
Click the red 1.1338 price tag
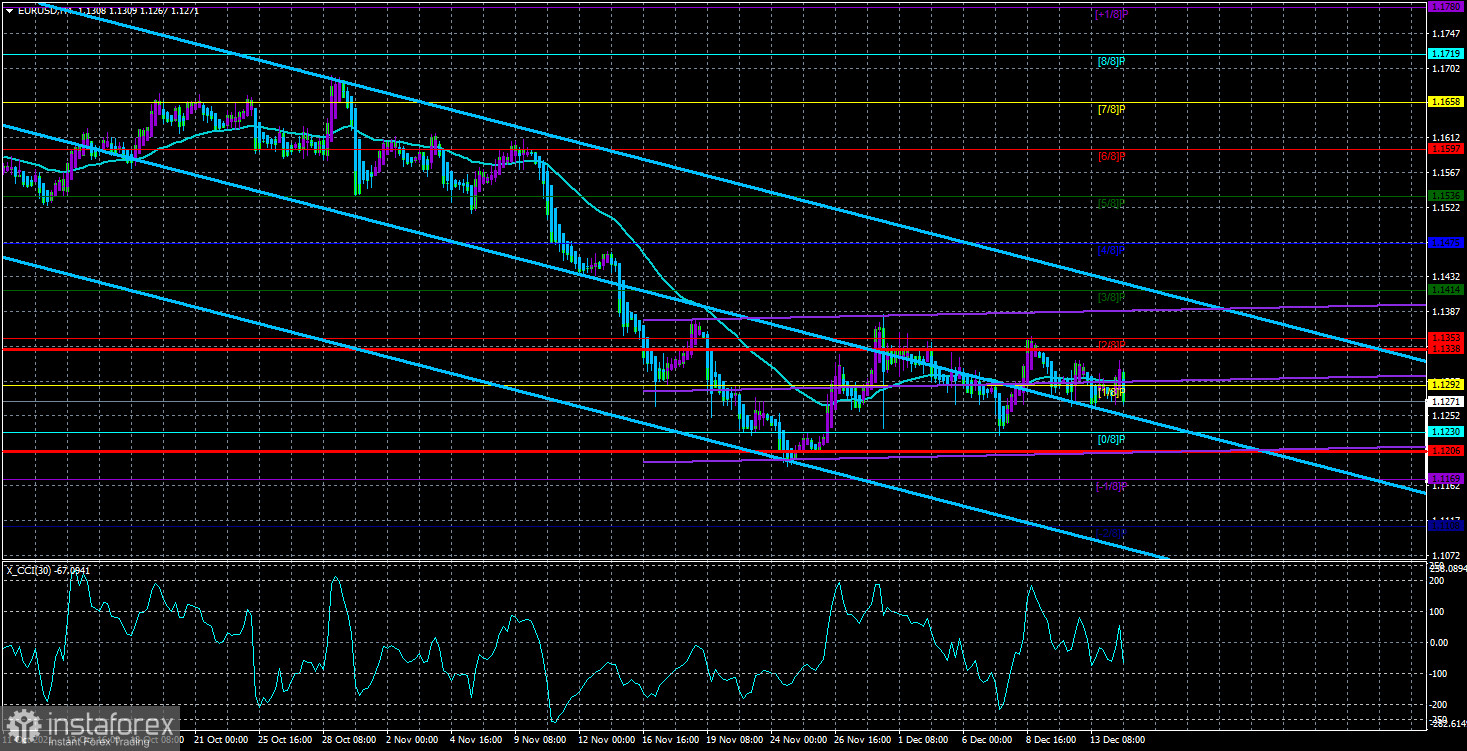point(1447,350)
